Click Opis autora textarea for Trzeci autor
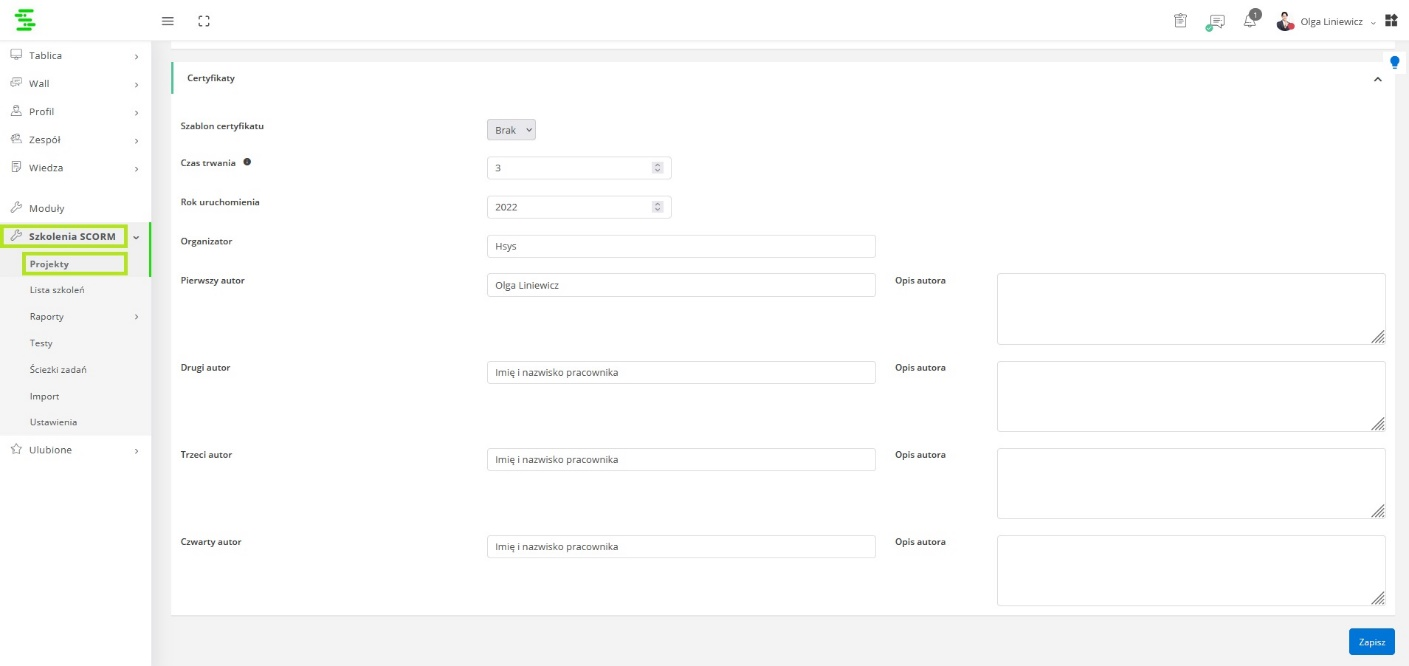Image resolution: width=1409 pixels, height=666 pixels. point(1191,483)
